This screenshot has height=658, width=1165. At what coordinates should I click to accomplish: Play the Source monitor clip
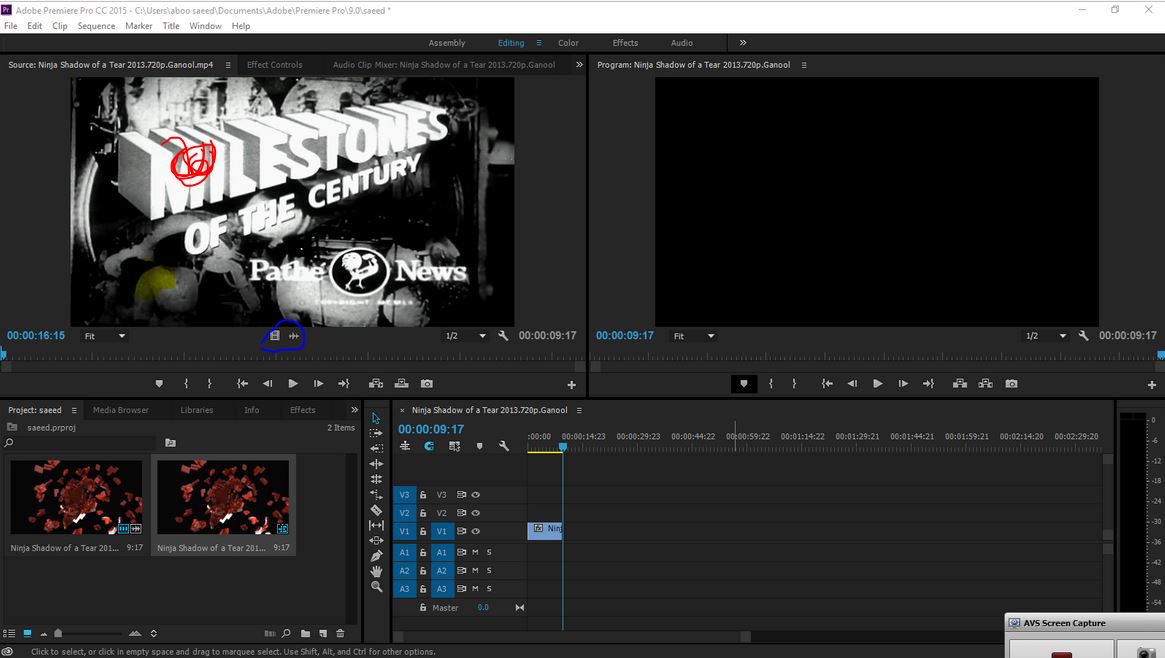click(293, 384)
